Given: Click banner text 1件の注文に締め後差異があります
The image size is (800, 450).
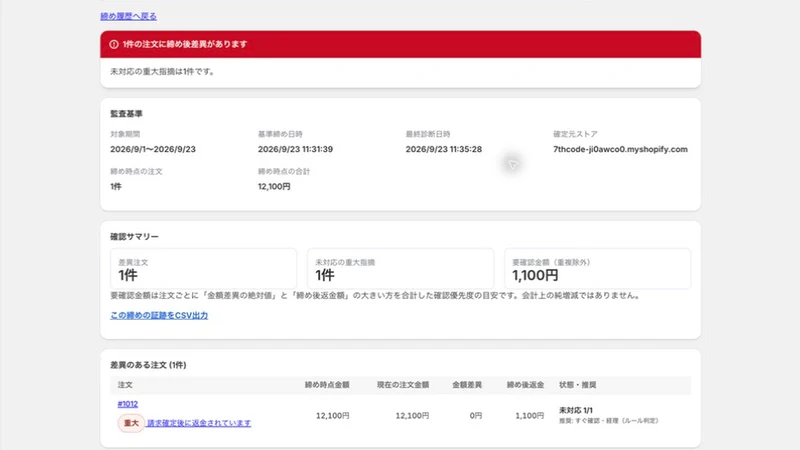Looking at the screenshot, I should point(185,44).
